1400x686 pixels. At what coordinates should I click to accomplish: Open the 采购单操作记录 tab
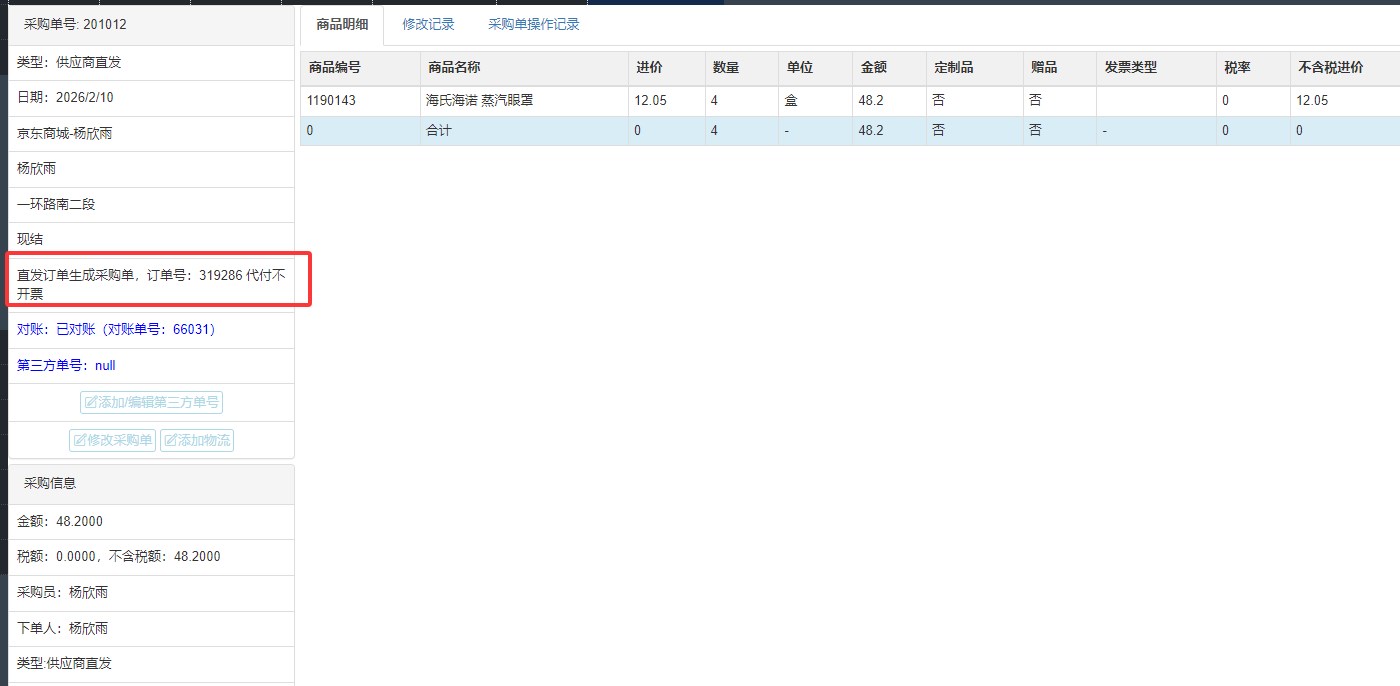click(x=533, y=24)
